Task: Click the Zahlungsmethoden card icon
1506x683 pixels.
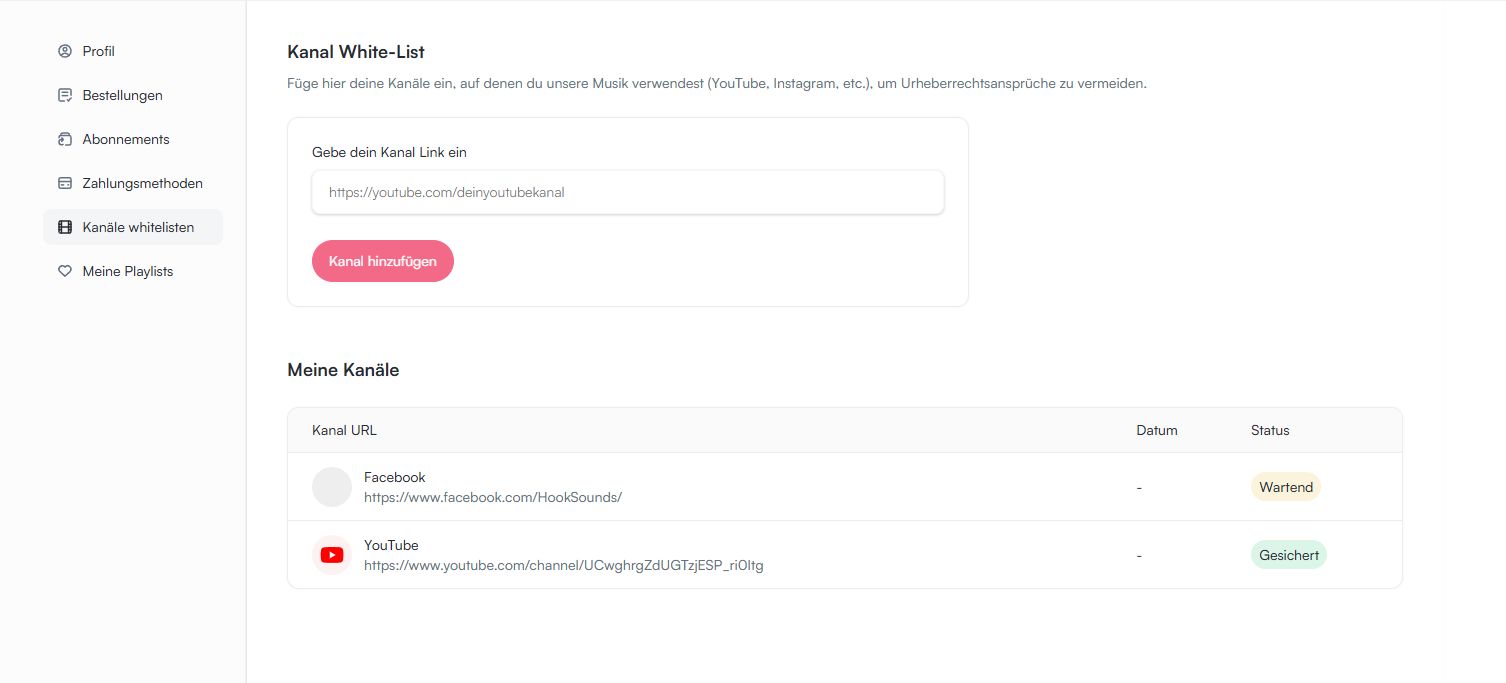Action: coord(65,183)
